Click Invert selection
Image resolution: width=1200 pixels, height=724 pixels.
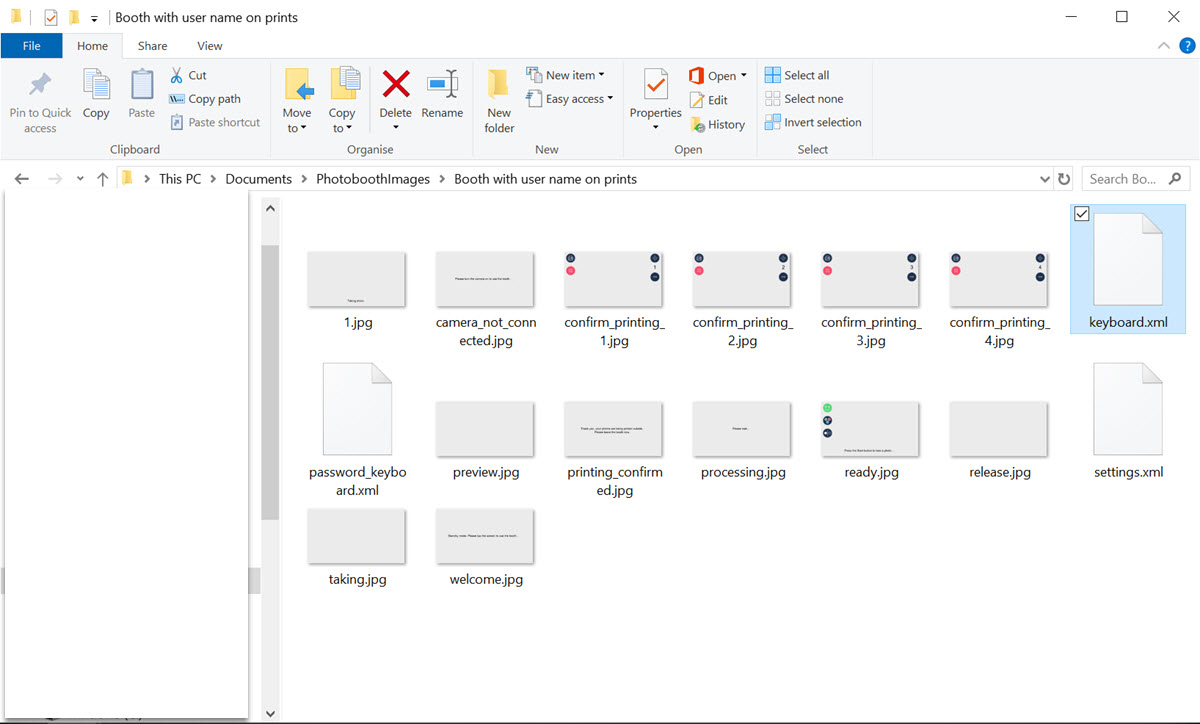tap(813, 122)
